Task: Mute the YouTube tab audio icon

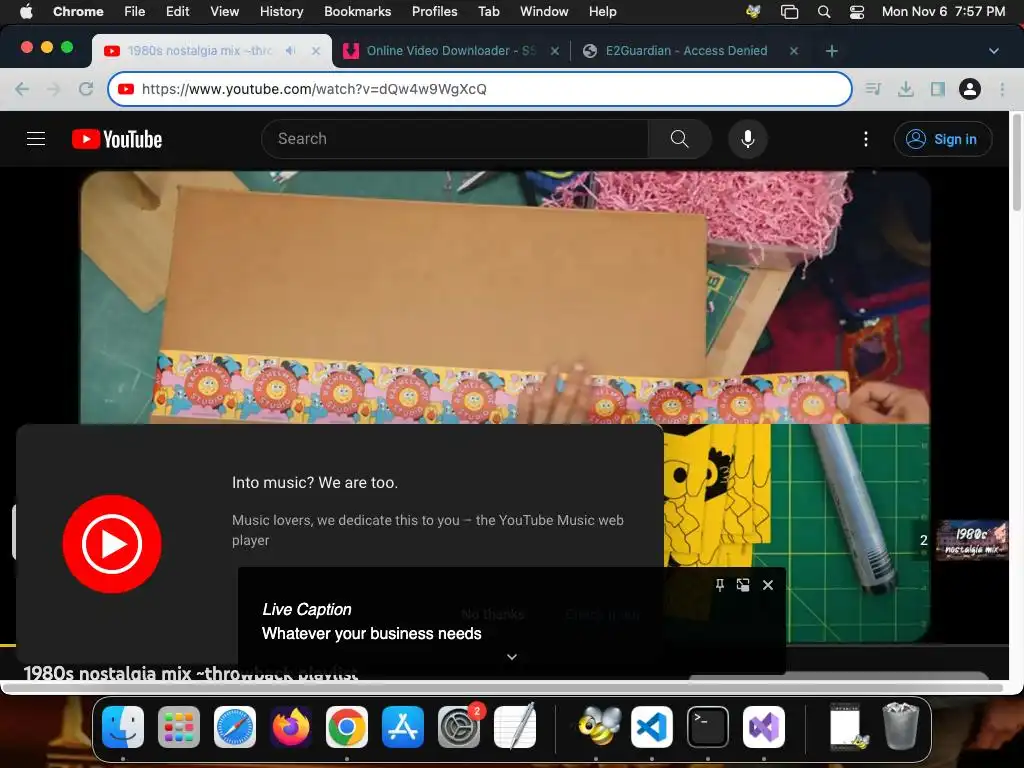Action: tap(291, 50)
